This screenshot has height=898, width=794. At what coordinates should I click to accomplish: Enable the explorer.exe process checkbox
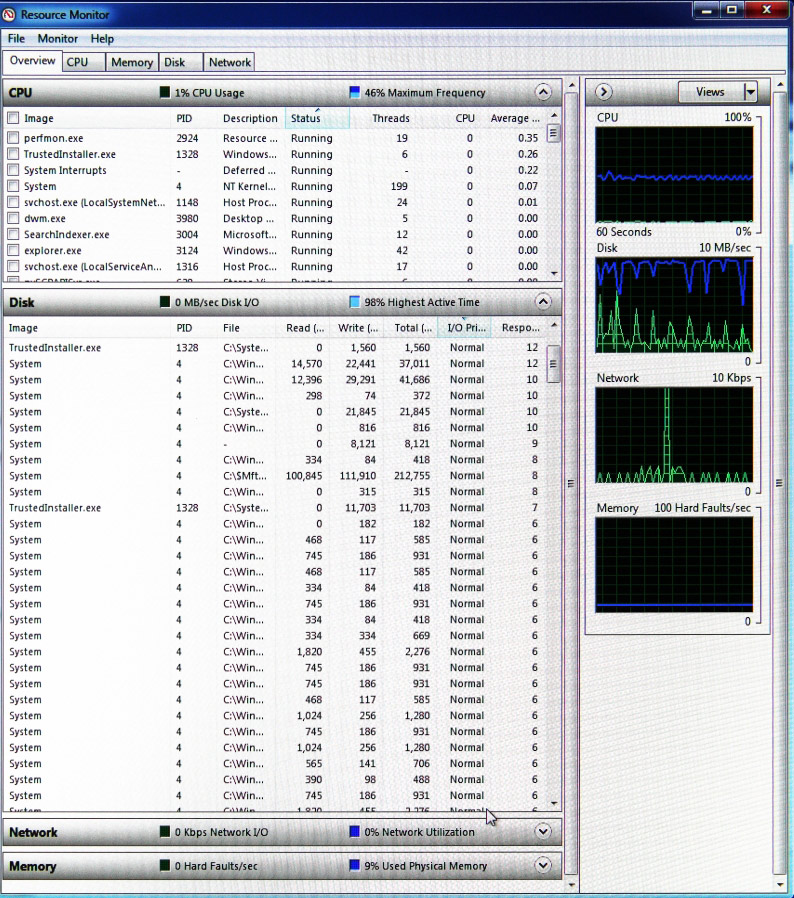point(13,250)
